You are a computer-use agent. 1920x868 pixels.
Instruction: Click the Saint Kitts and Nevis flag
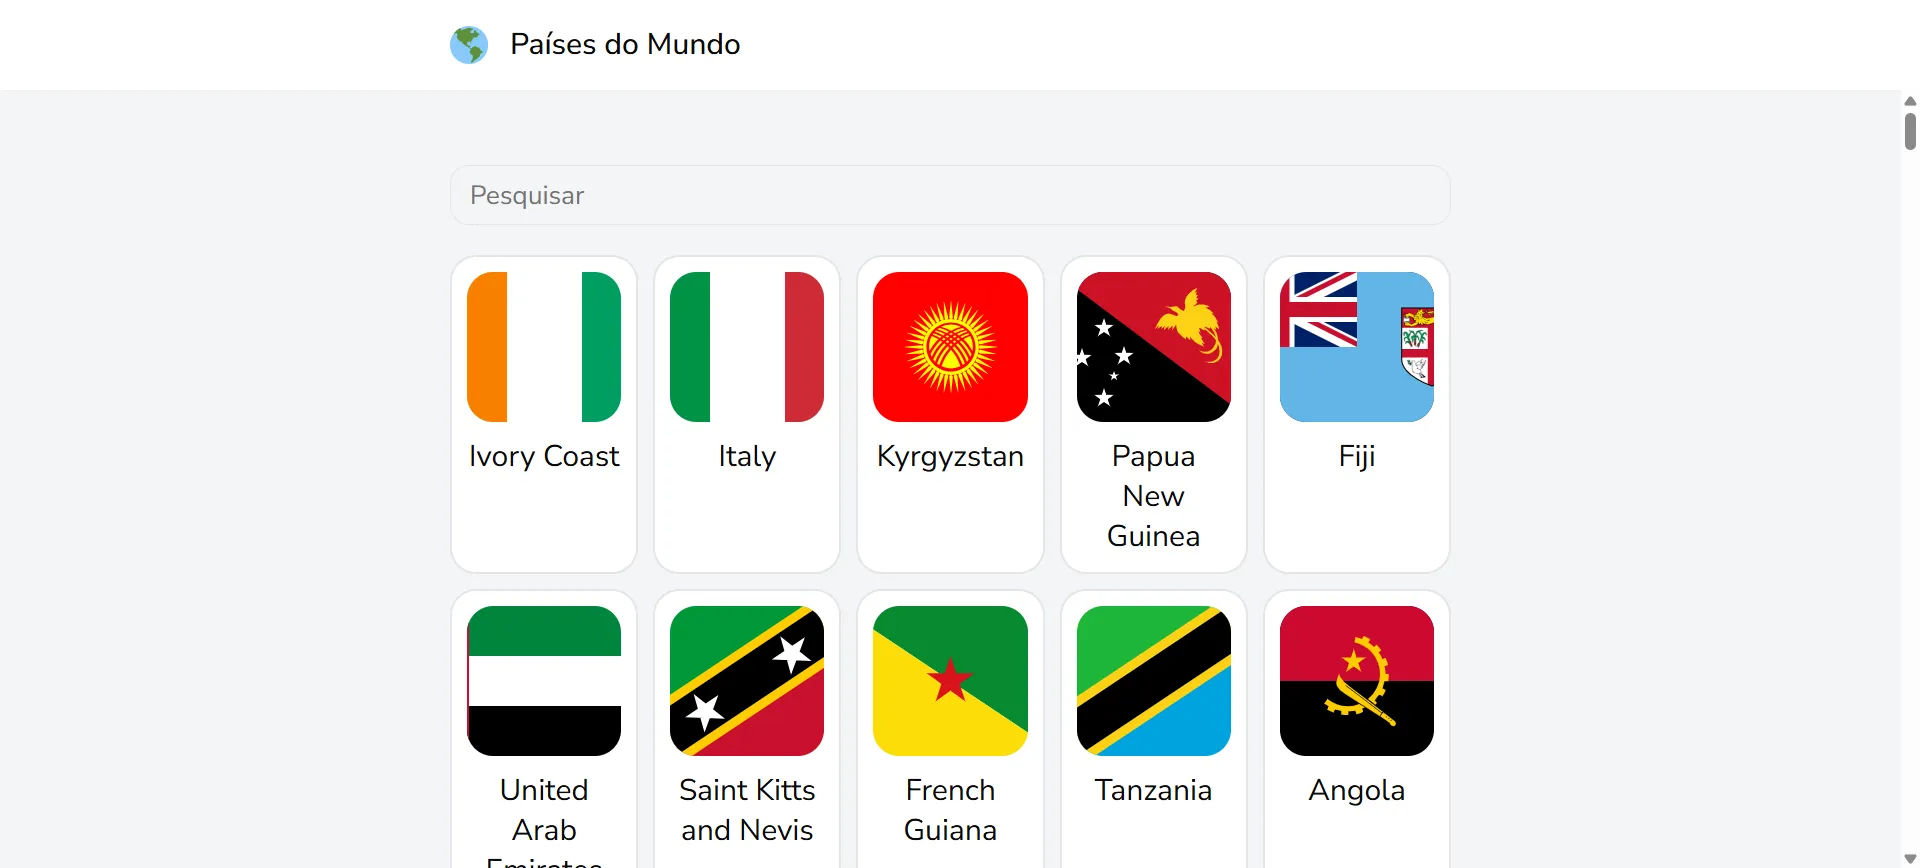pyautogui.click(x=747, y=681)
